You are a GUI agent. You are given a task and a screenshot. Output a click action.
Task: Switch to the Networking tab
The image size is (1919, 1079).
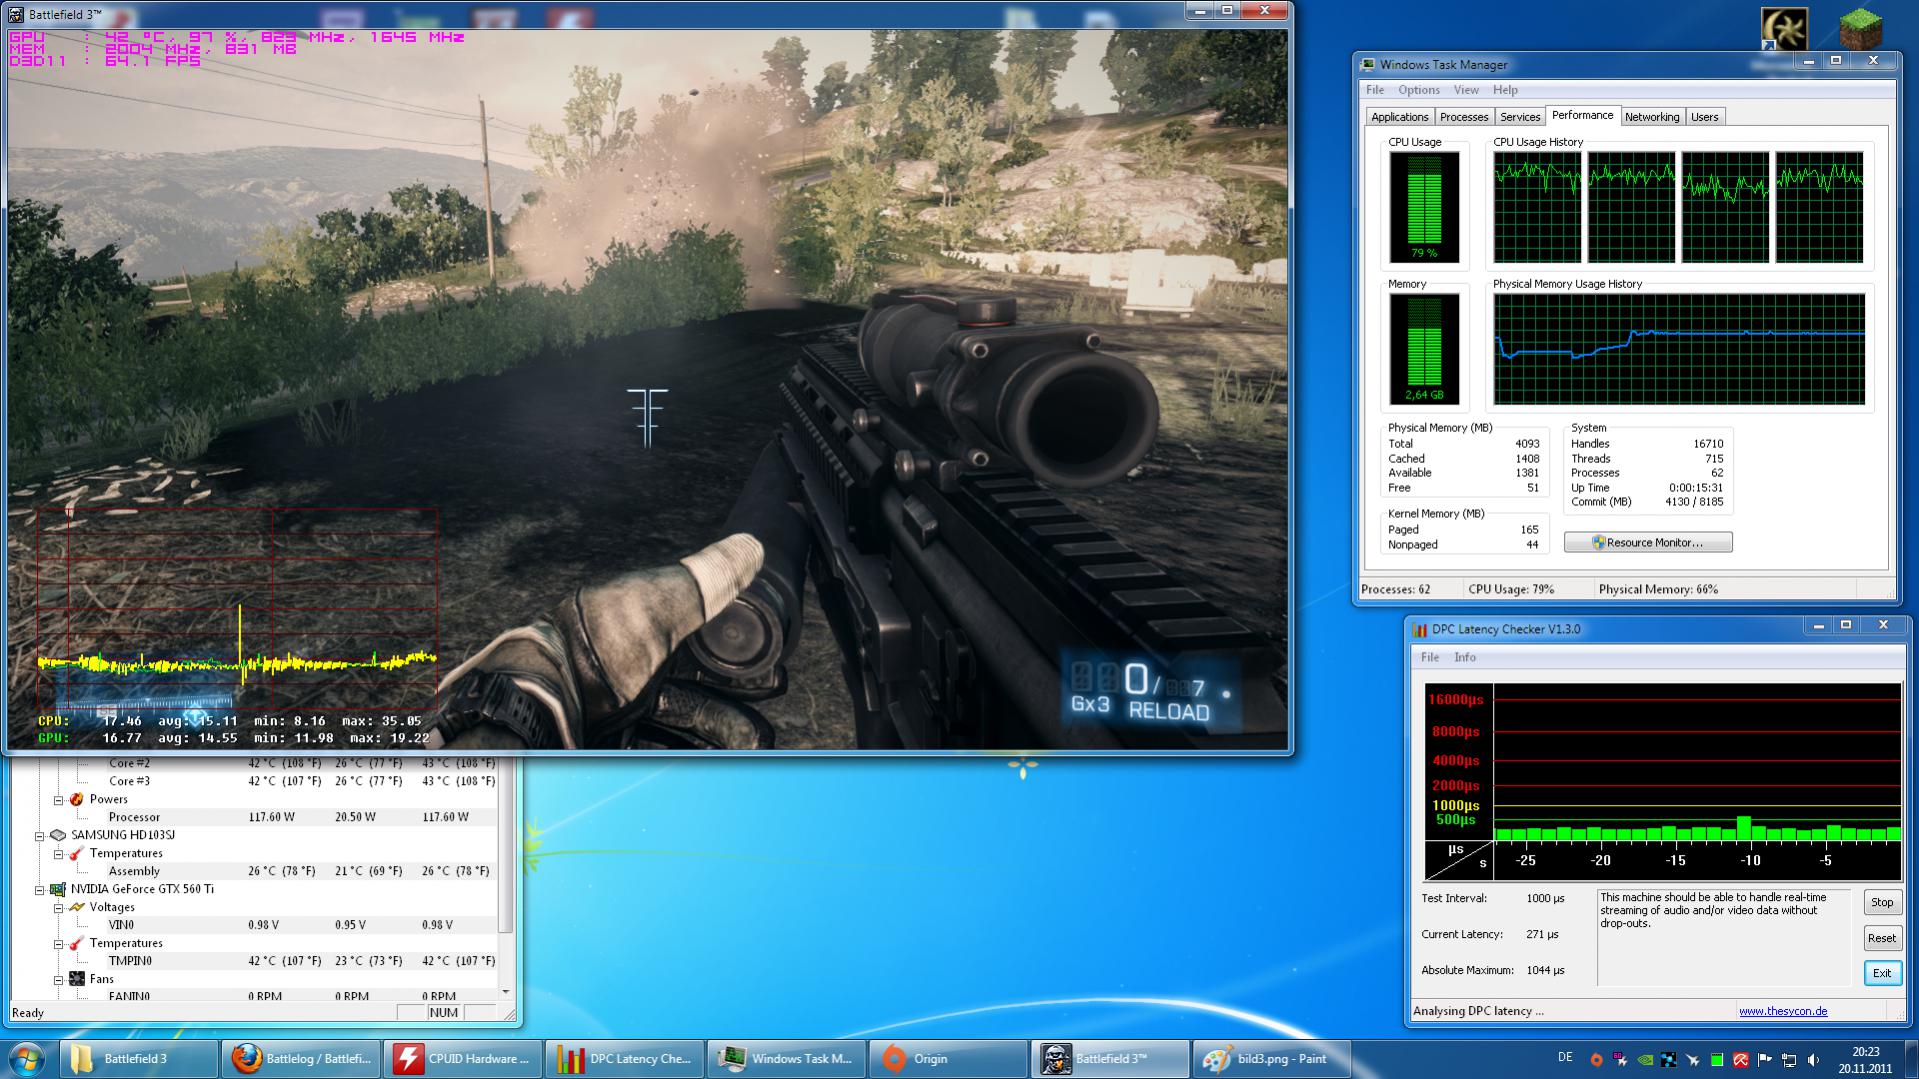tap(1652, 117)
